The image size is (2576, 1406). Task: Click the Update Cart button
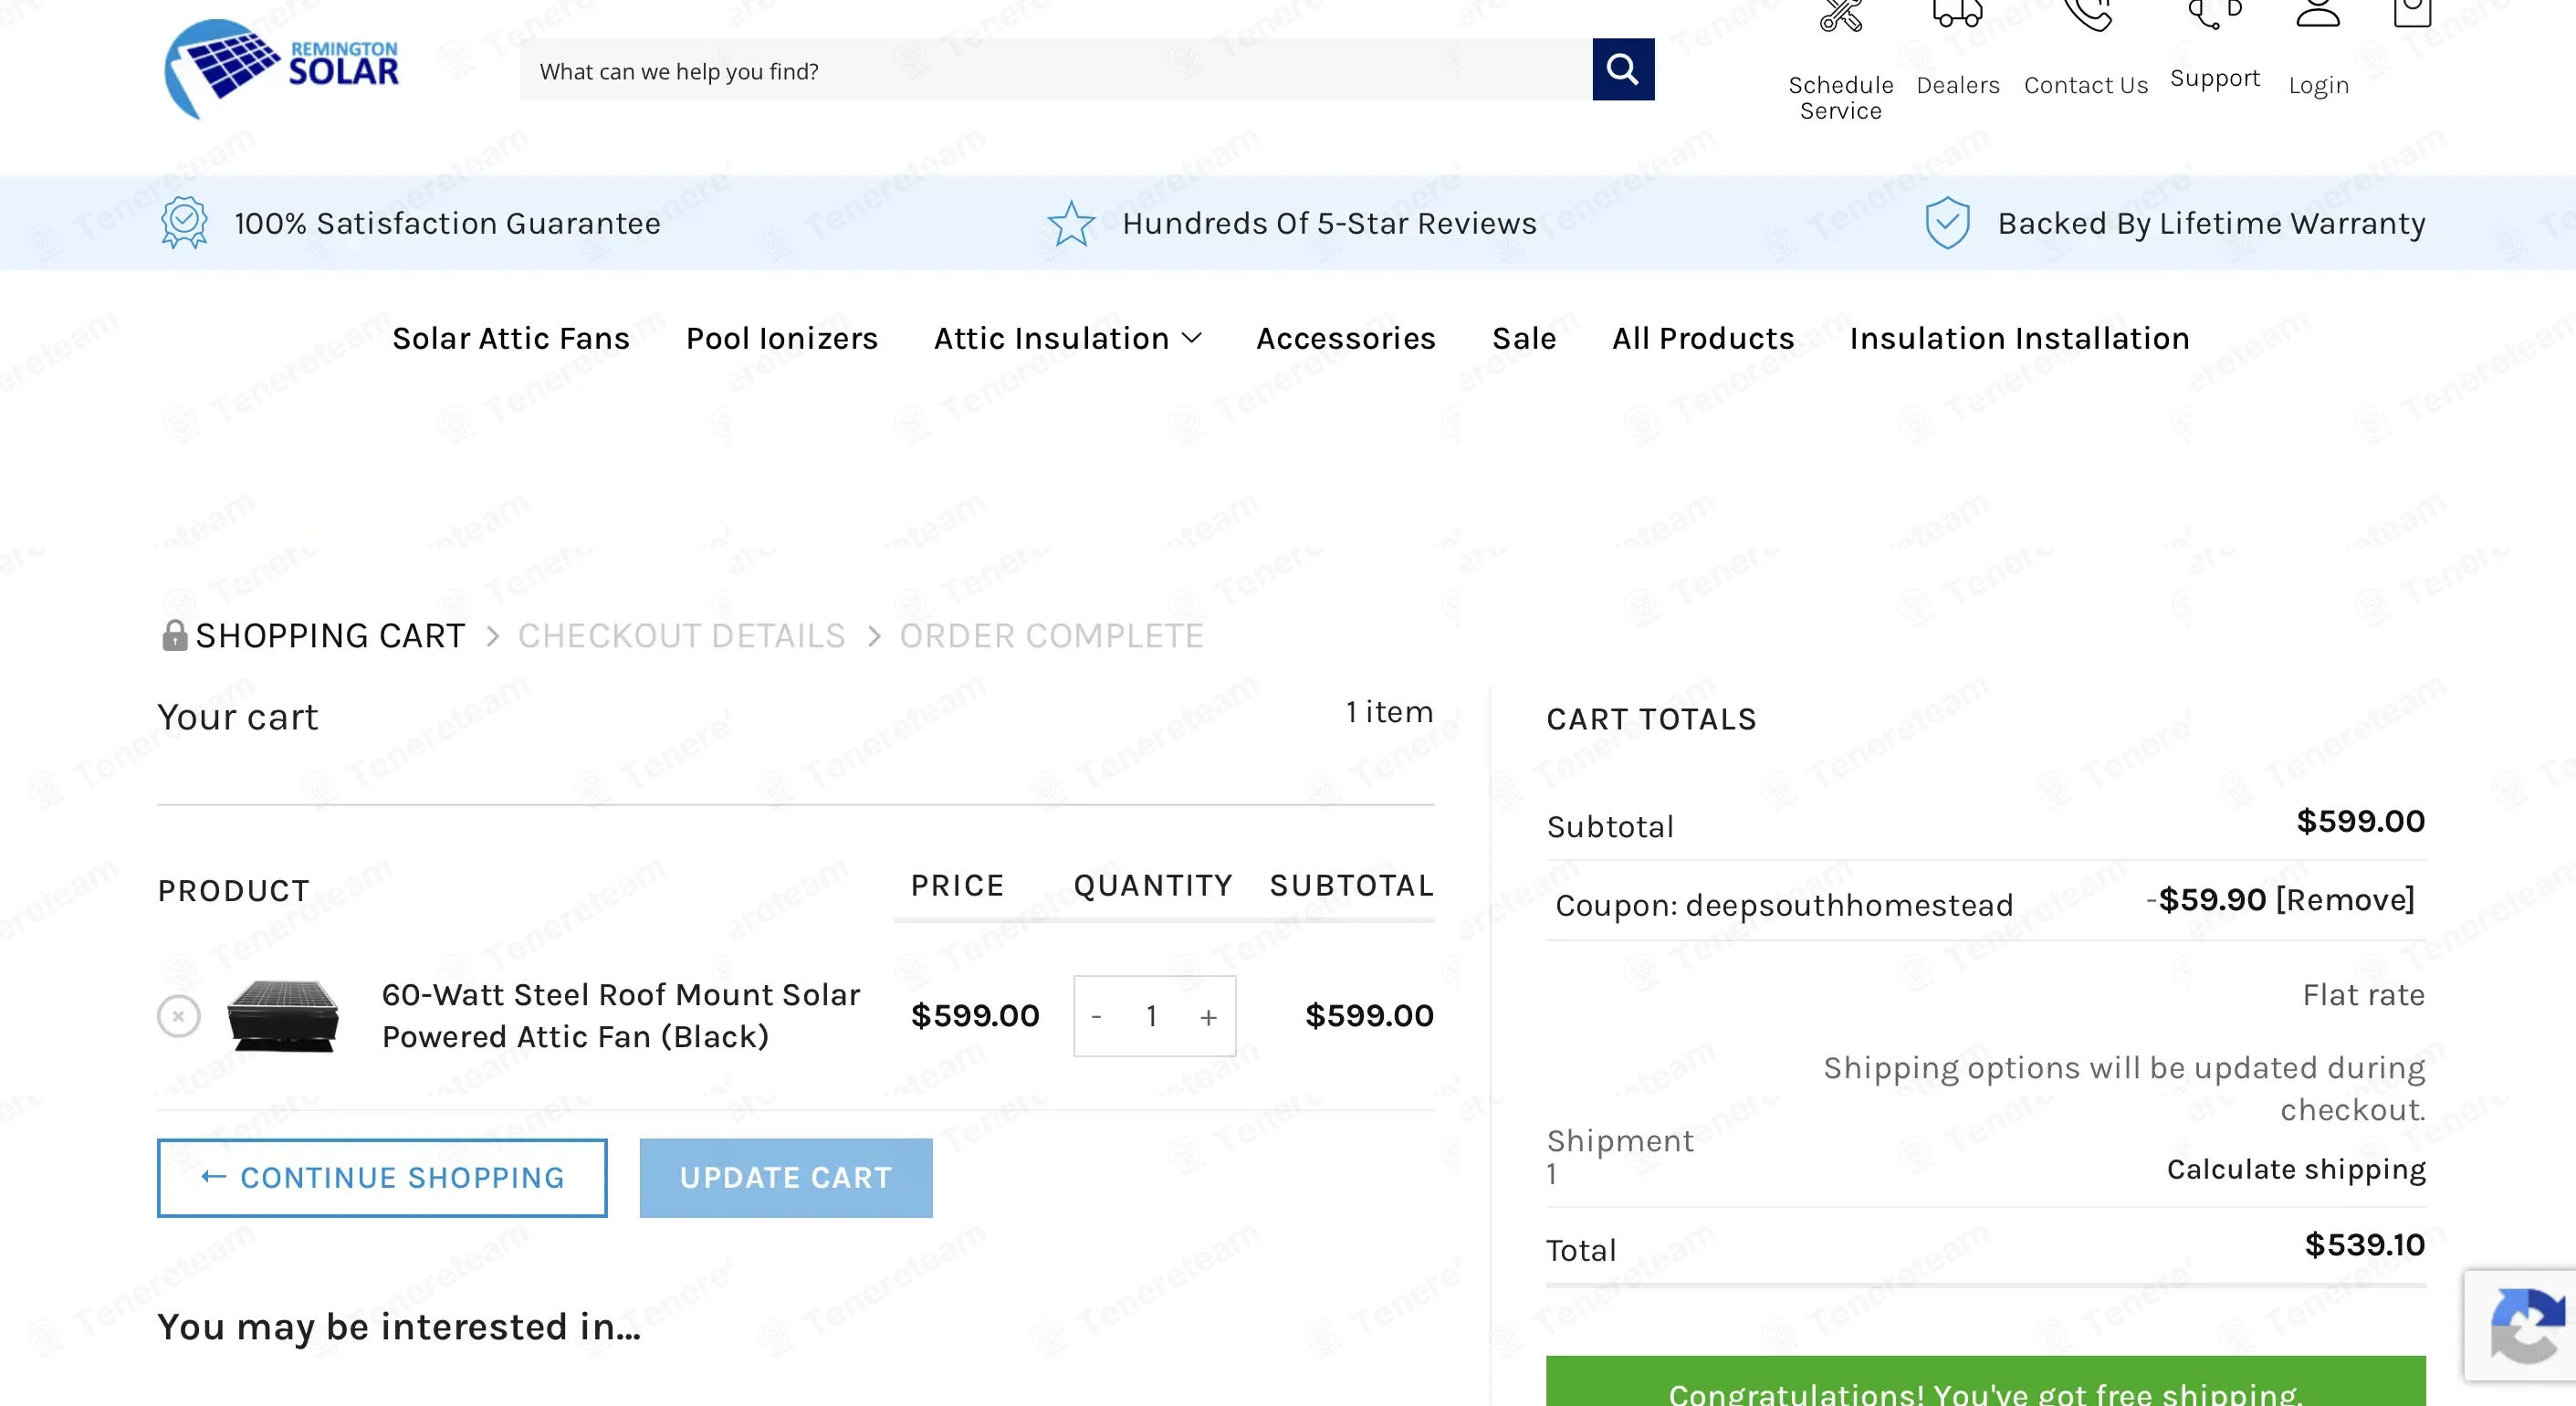786,1178
